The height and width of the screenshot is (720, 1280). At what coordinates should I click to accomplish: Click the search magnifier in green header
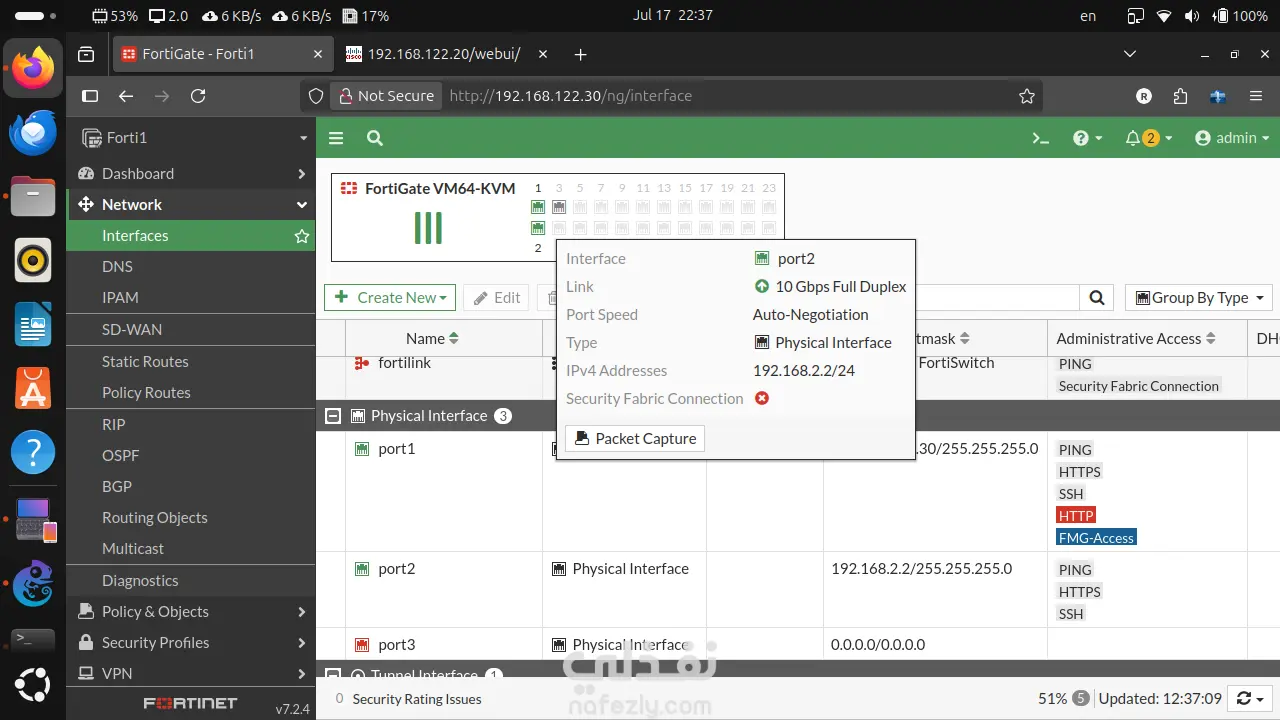[x=375, y=138]
